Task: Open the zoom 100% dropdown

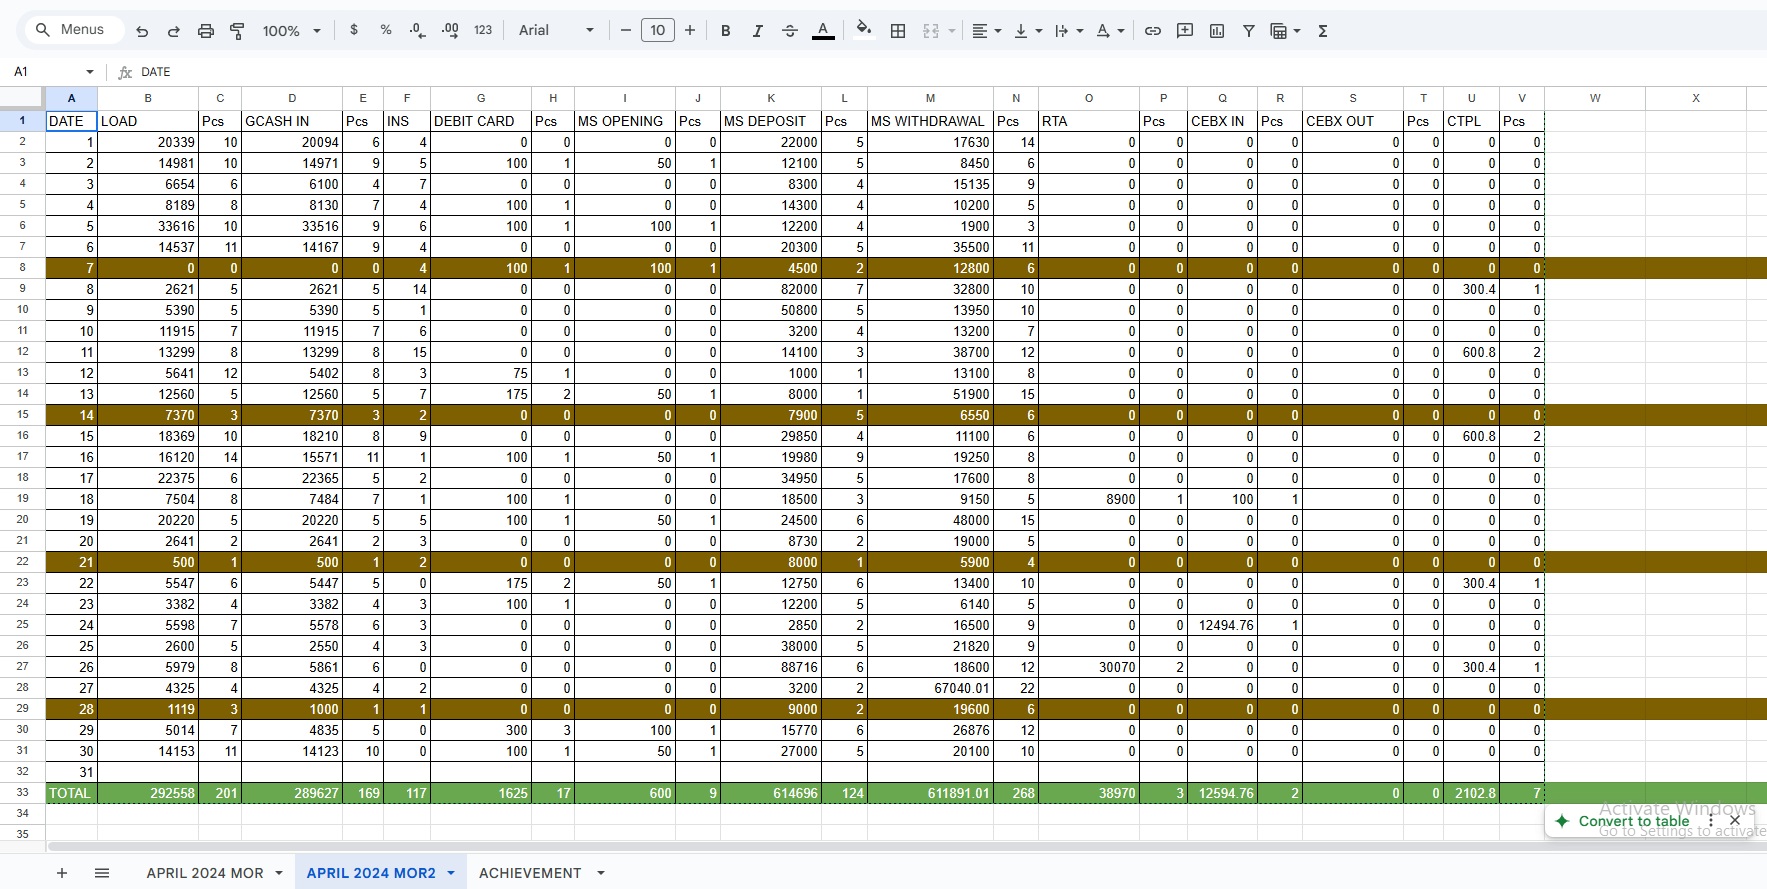Action: click(x=291, y=31)
